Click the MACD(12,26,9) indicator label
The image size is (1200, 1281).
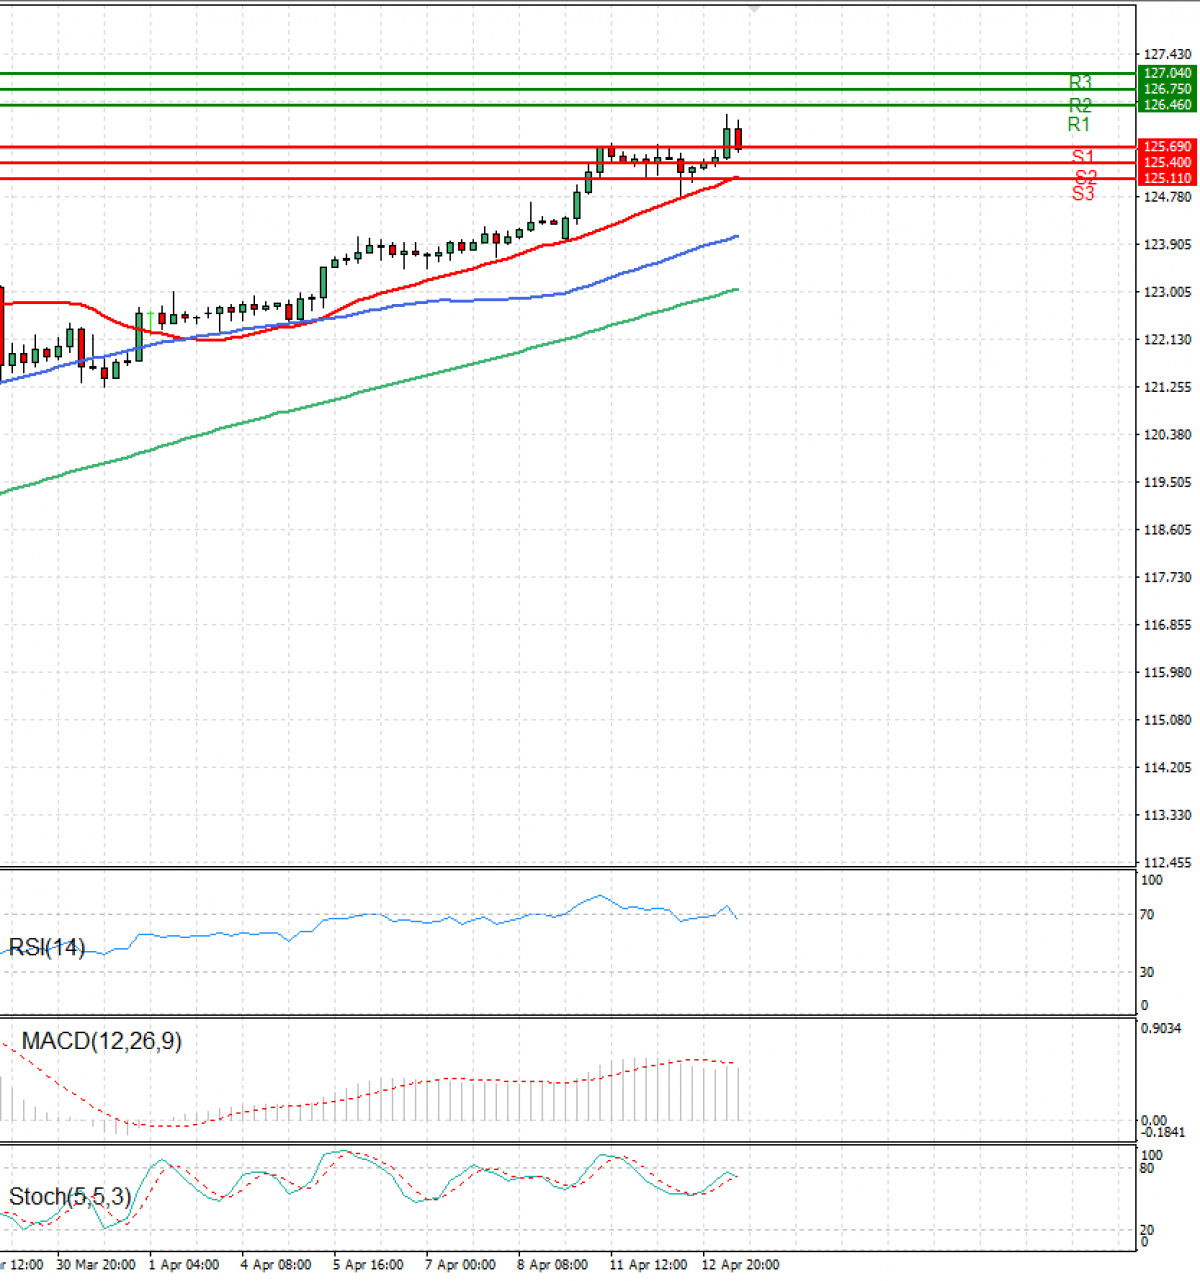101,1041
